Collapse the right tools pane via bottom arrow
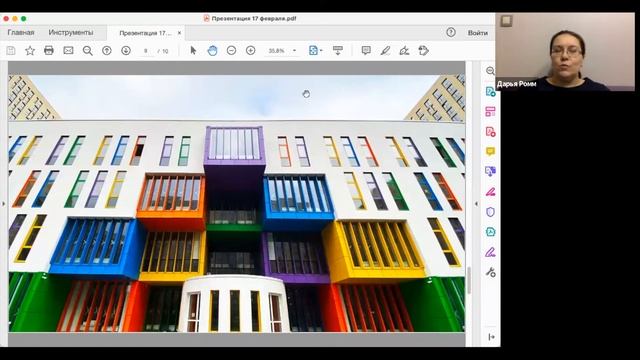Viewport: 640px width, 360px height. (x=491, y=337)
